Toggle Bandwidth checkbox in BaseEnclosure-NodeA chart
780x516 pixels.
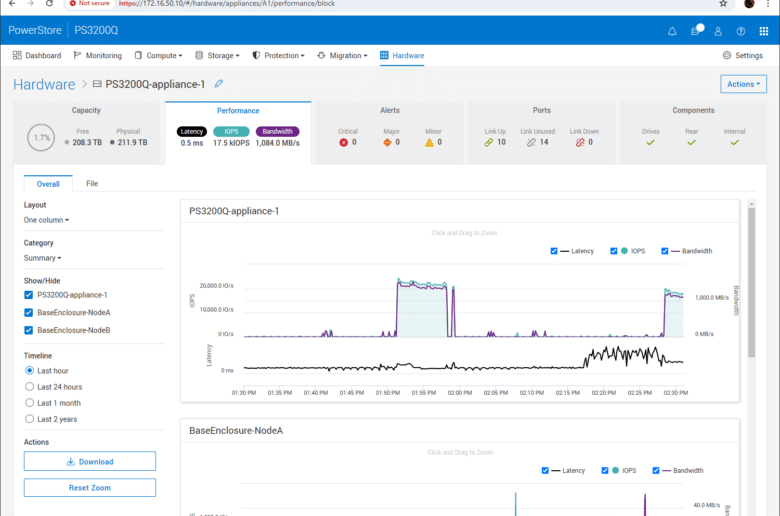coord(656,471)
